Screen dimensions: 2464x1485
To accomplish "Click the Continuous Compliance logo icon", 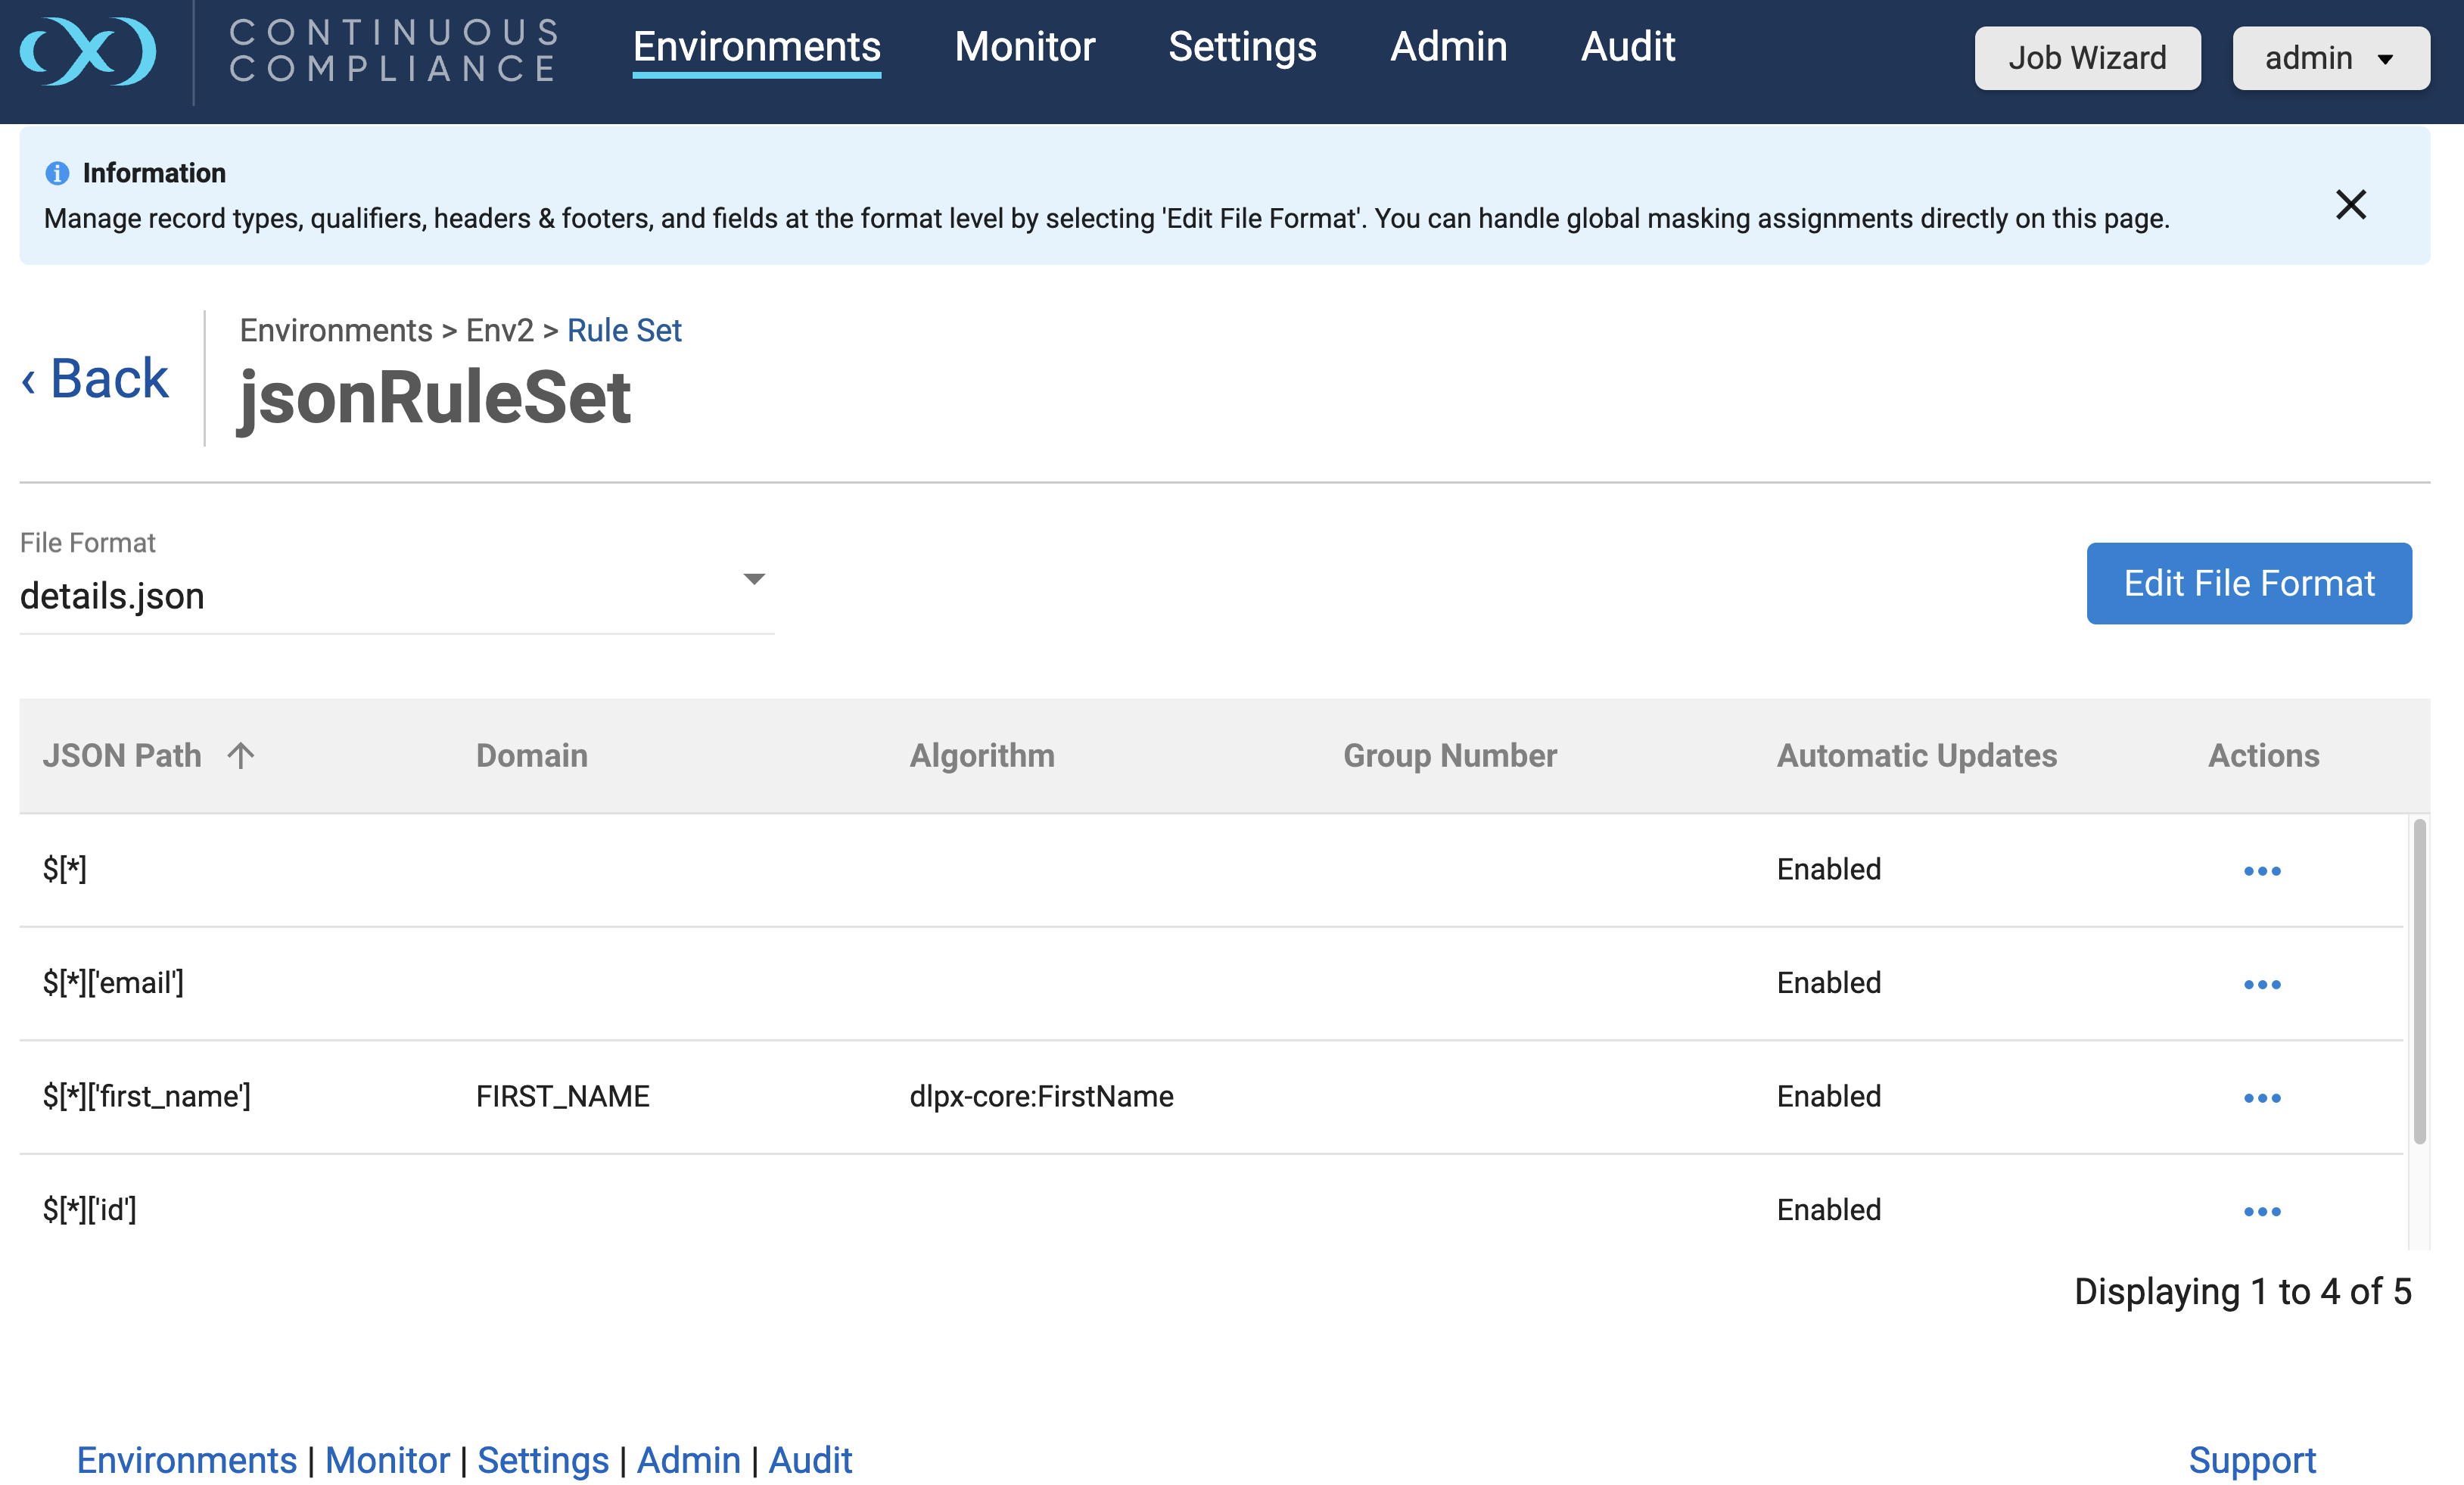I will (88, 50).
